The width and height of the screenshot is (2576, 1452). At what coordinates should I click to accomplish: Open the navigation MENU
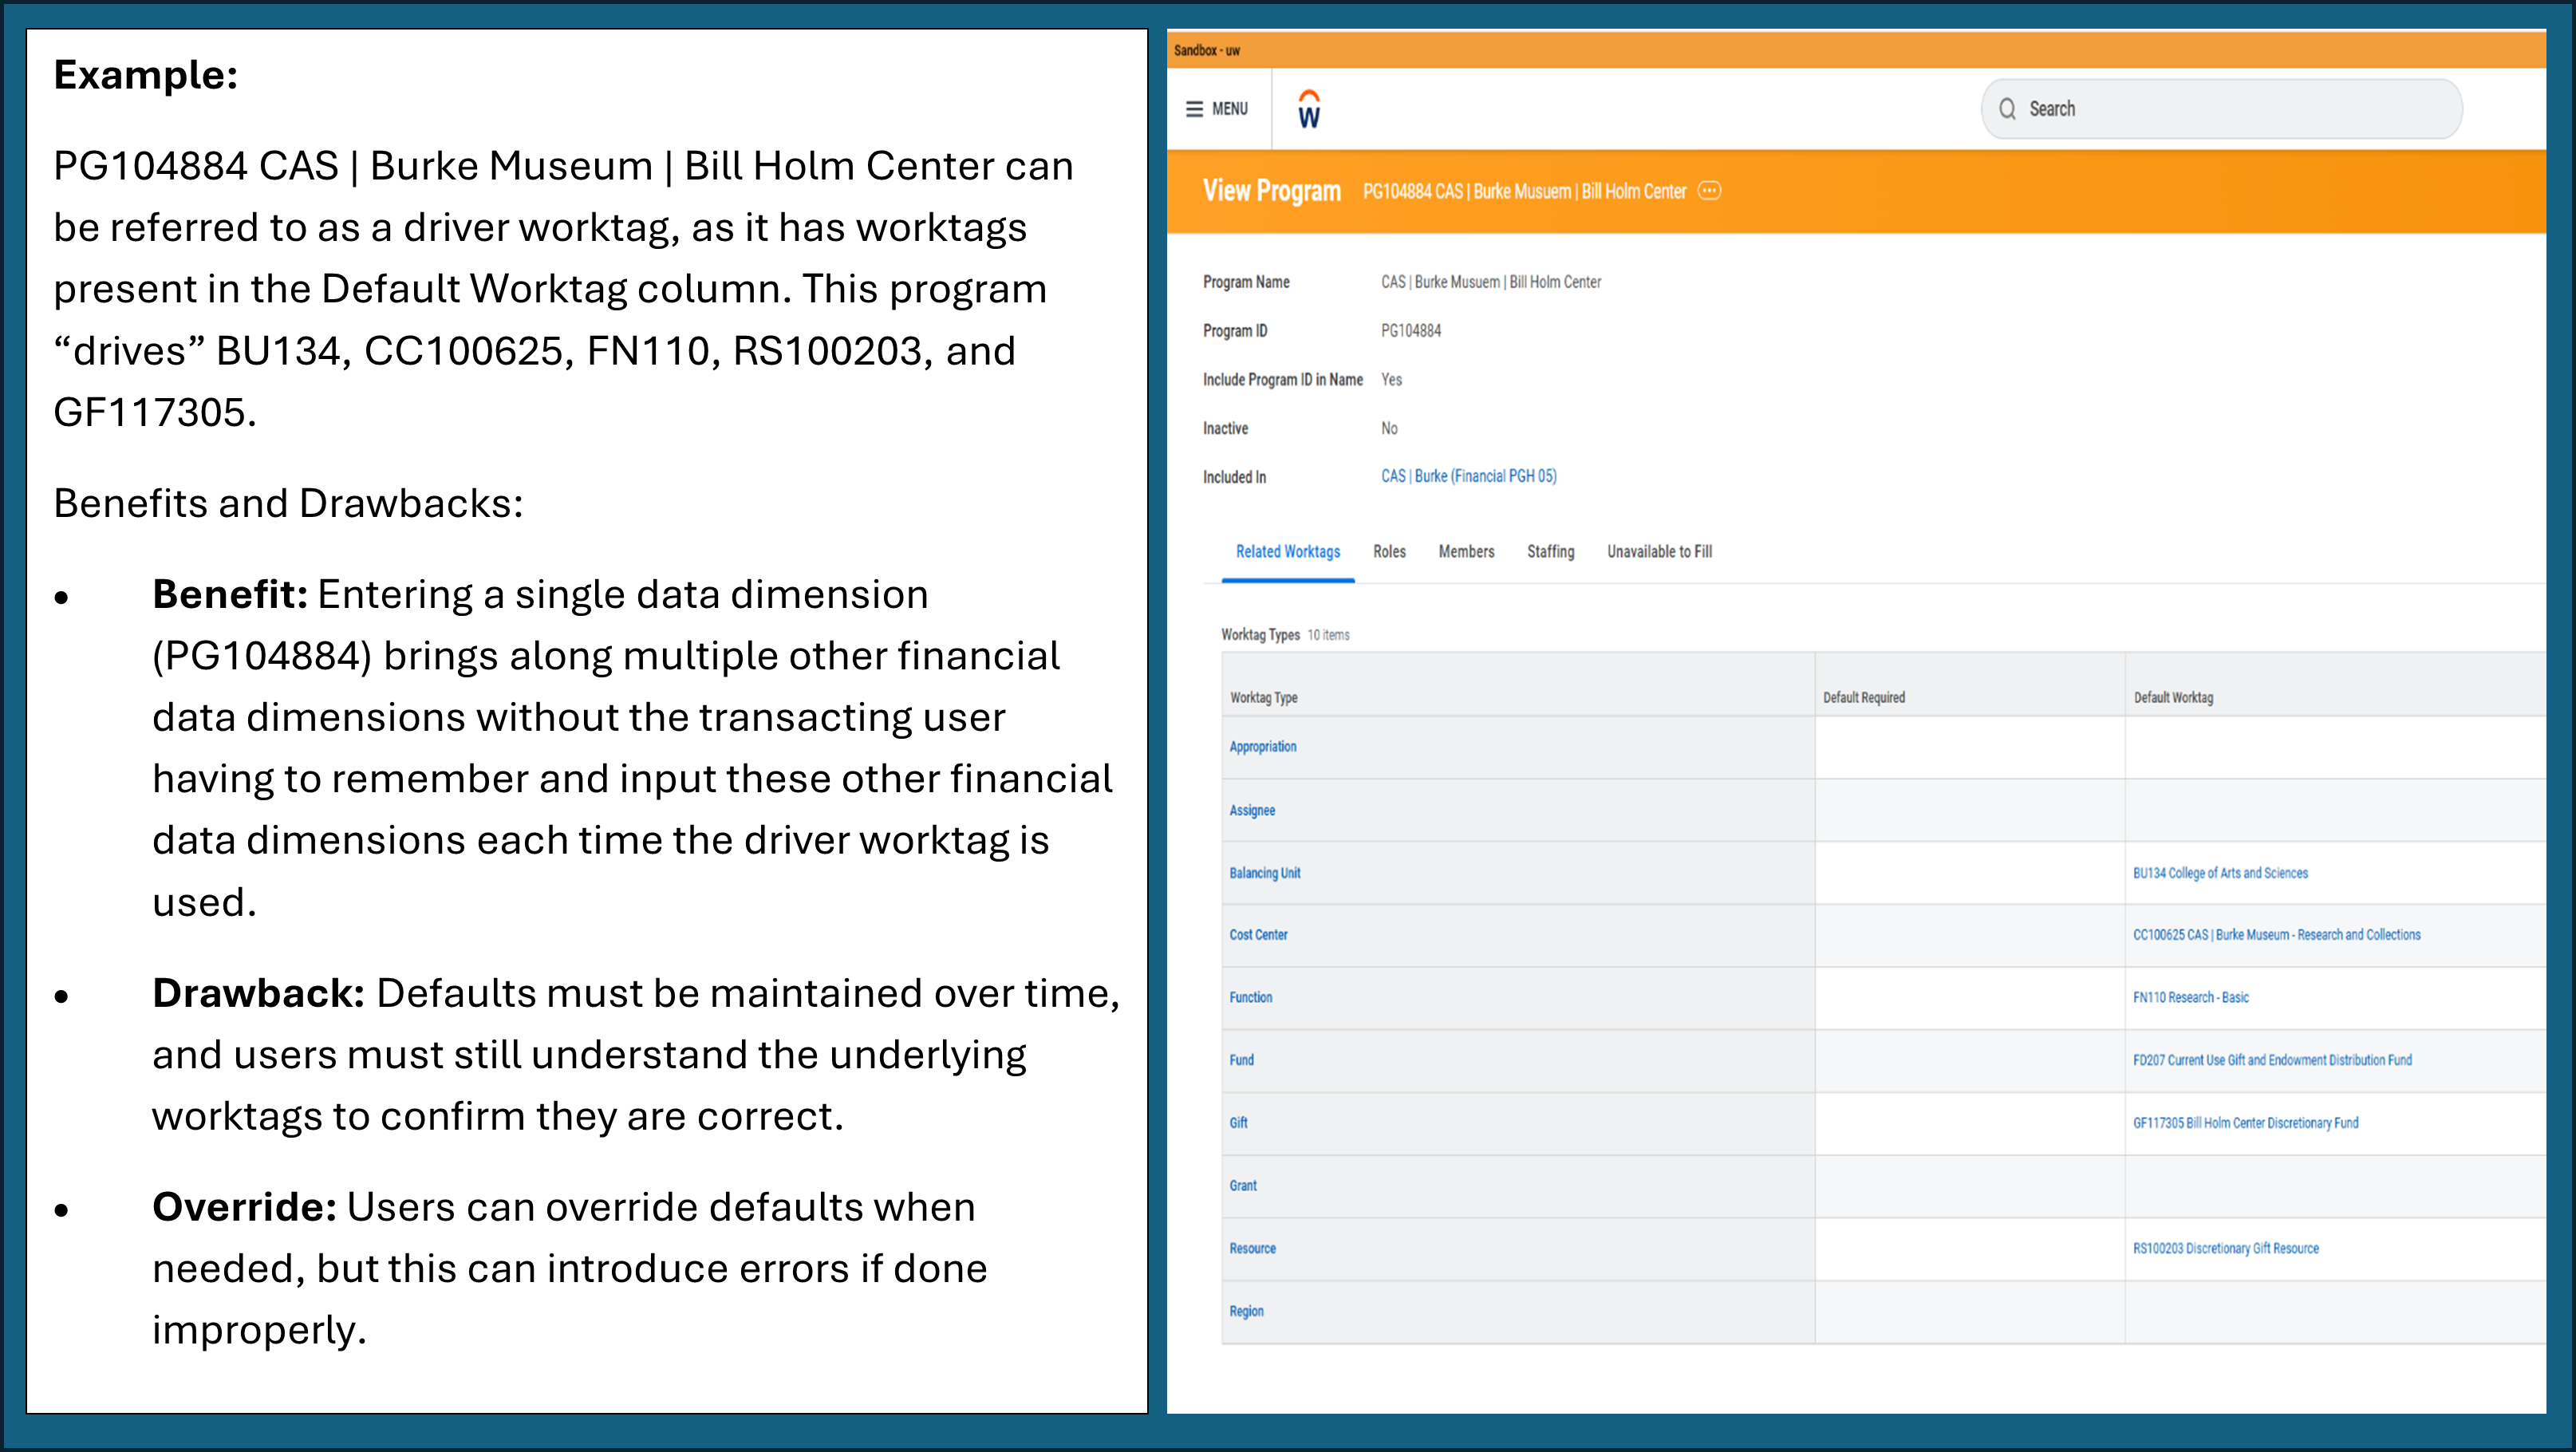click(1216, 109)
